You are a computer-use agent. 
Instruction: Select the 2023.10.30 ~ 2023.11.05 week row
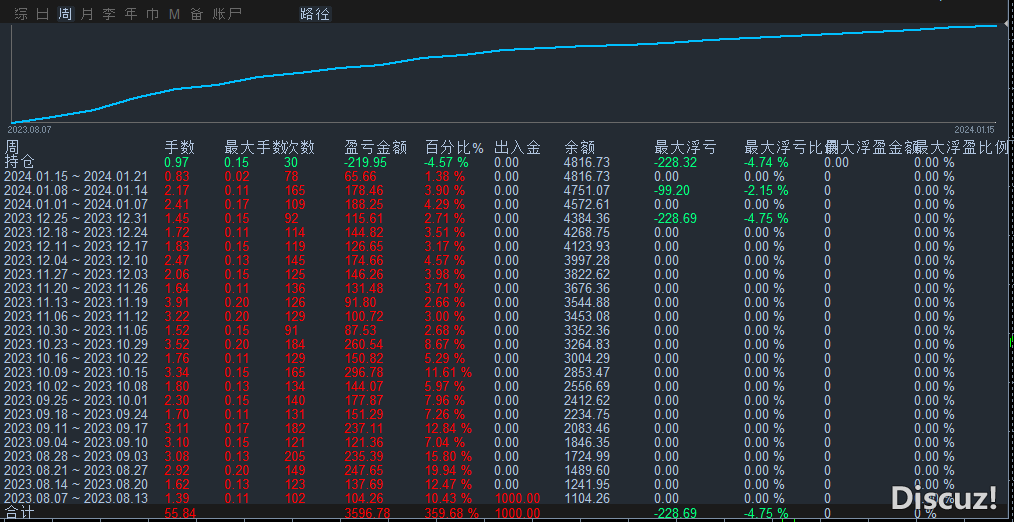(76, 330)
